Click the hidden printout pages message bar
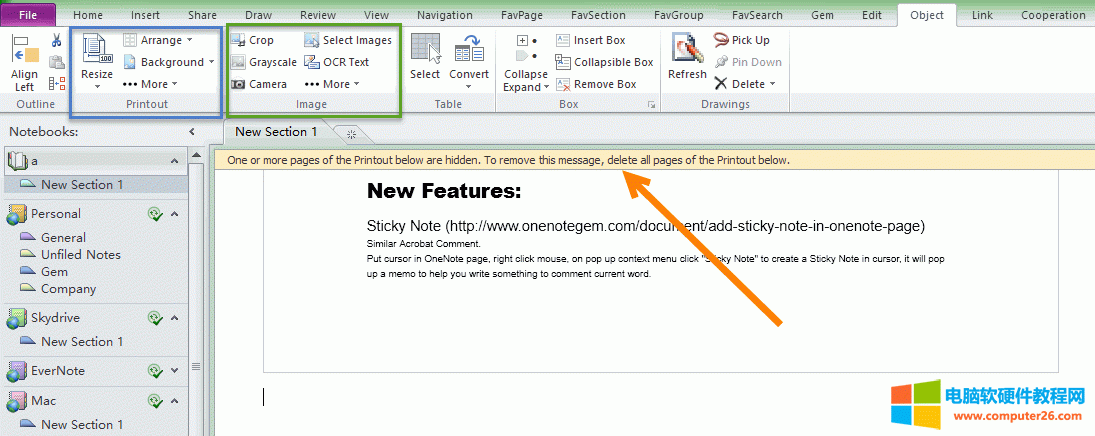The width and height of the screenshot is (1095, 436). 654,160
